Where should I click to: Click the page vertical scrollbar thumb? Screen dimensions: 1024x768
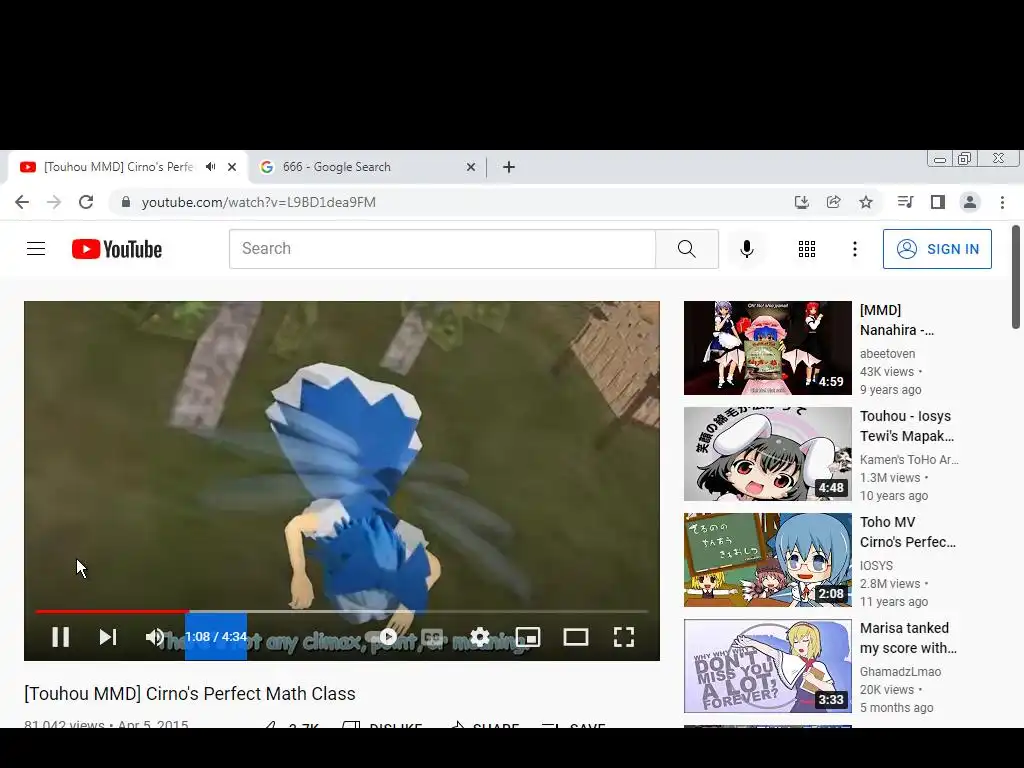[1016, 277]
